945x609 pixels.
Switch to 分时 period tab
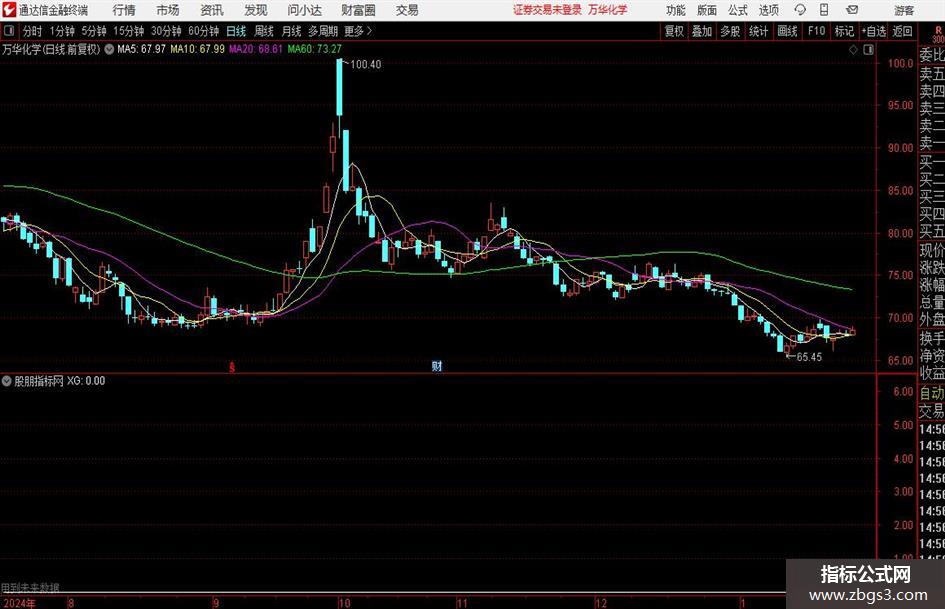(x=33, y=31)
